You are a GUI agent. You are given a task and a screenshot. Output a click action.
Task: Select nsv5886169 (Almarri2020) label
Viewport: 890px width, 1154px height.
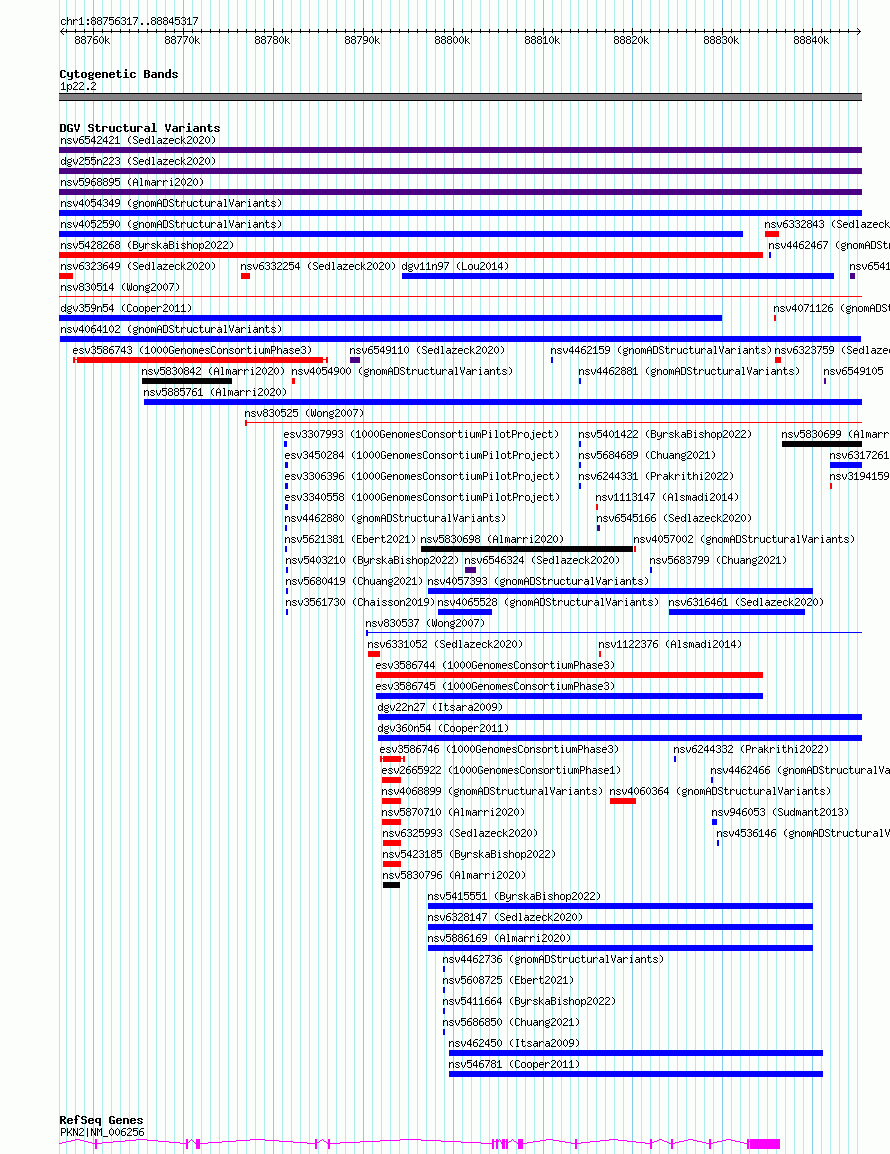tap(499, 938)
